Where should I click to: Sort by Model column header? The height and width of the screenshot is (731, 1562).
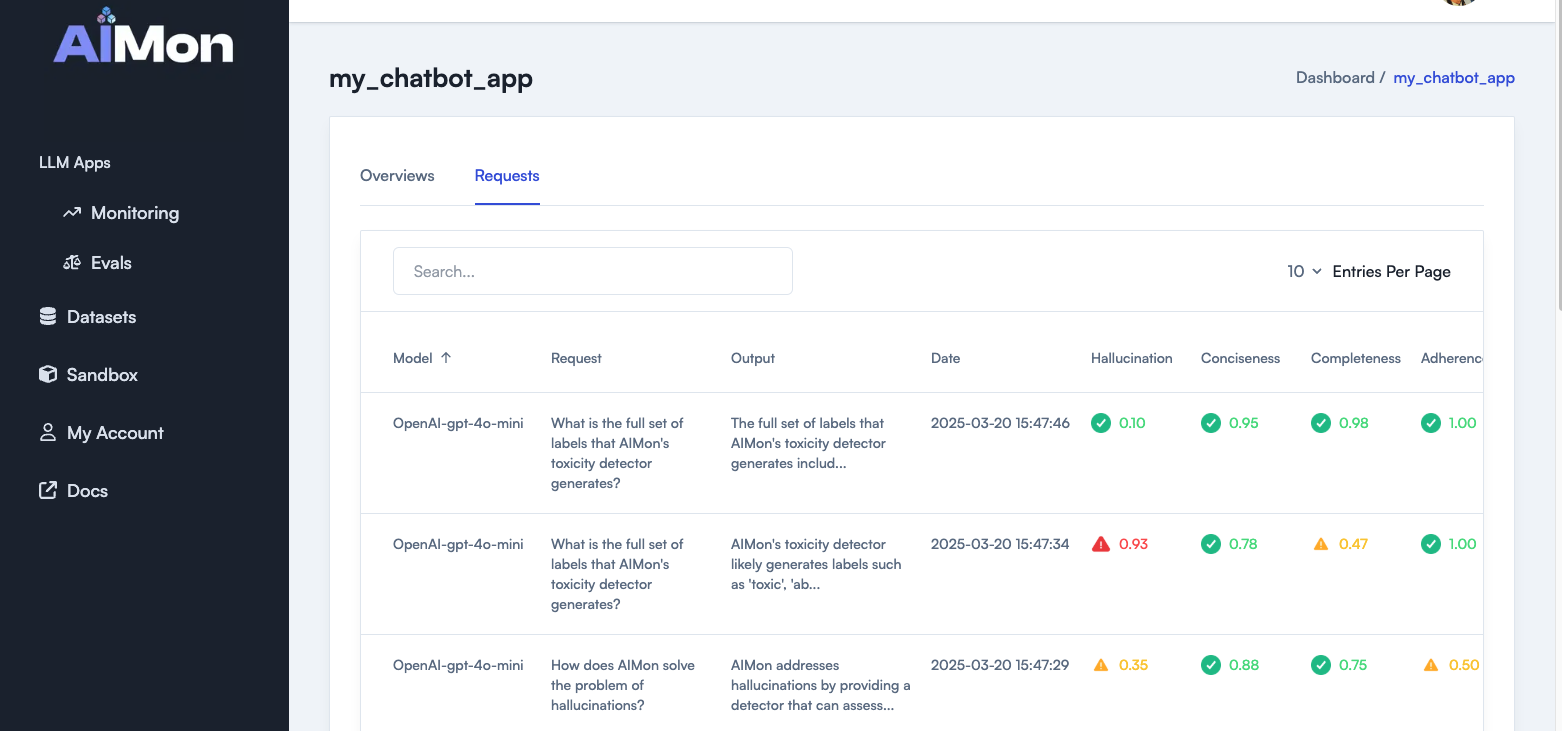413,358
